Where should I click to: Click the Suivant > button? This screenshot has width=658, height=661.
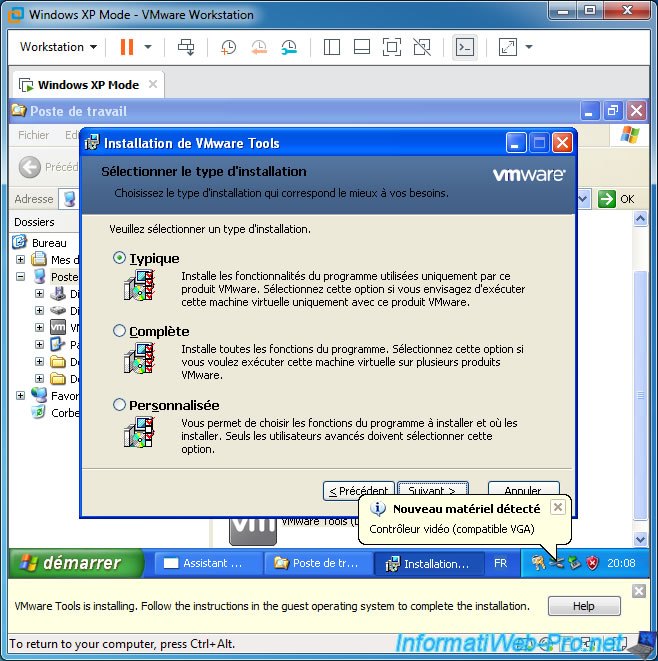432,491
